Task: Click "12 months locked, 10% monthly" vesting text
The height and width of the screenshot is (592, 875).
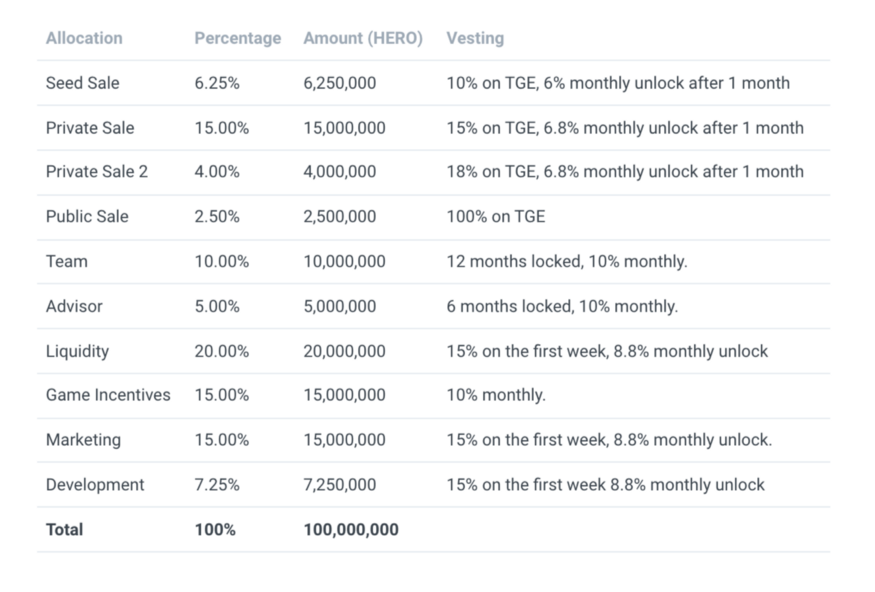Action: (566, 261)
